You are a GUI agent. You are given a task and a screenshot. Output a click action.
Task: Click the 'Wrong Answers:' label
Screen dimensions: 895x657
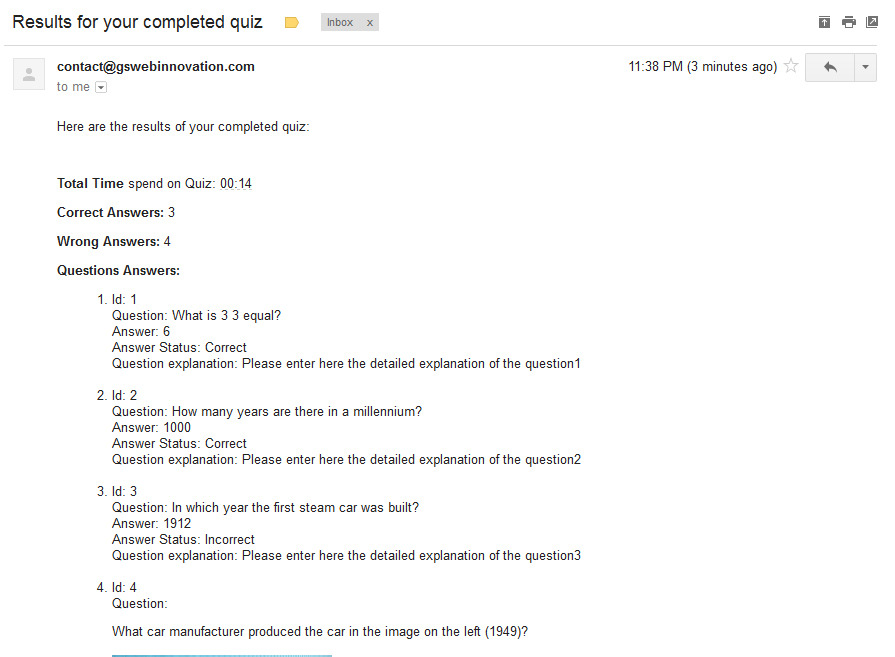click(108, 242)
